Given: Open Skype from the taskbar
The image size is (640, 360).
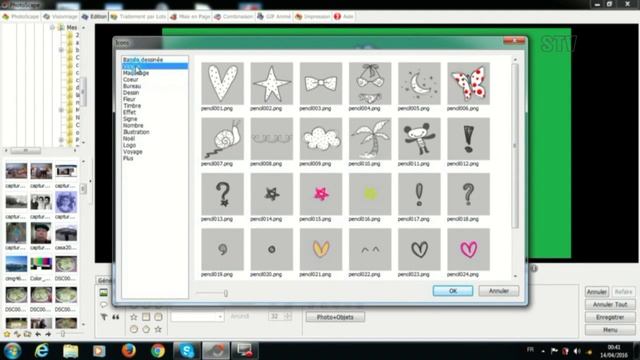Looking at the screenshot, I should click(x=187, y=351).
